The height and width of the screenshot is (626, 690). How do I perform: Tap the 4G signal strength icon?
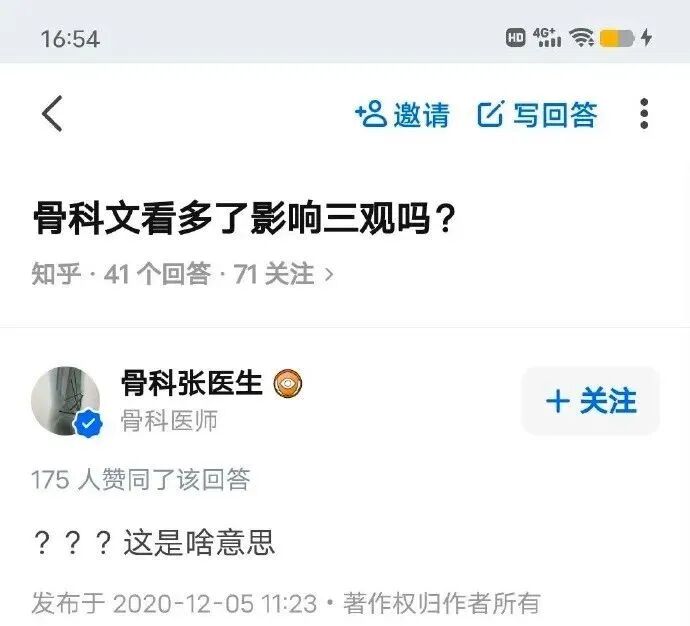point(547,37)
